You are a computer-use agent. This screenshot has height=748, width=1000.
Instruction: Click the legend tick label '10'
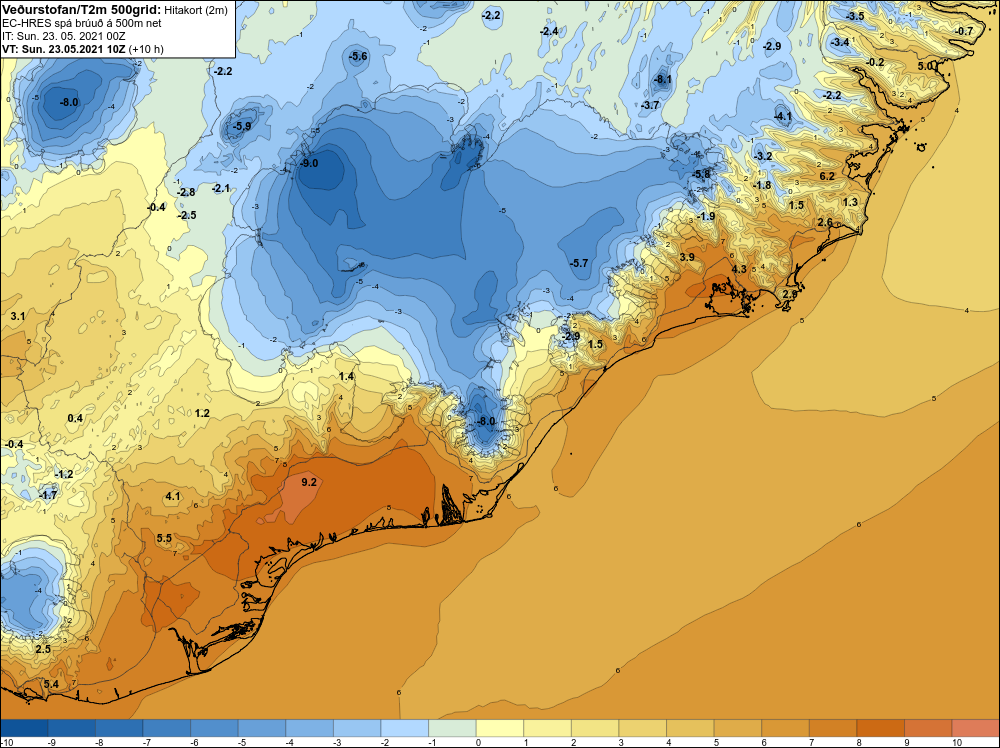957,743
